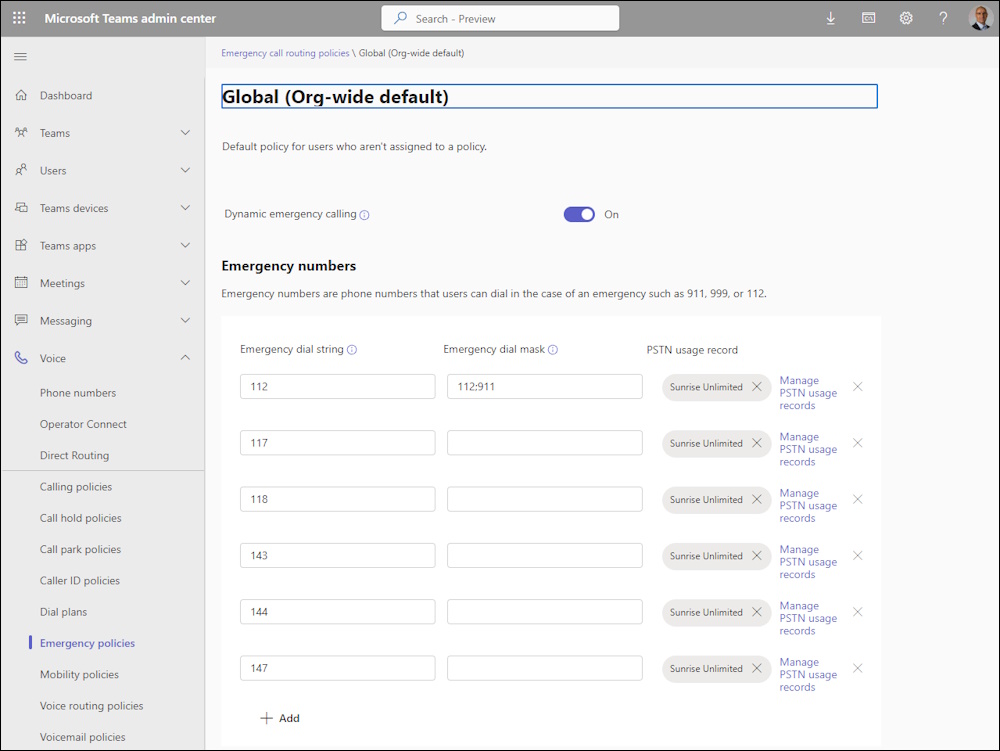Remove Sunrise Unlimited from the 112 row
The width and height of the screenshot is (1000, 751).
[756, 386]
